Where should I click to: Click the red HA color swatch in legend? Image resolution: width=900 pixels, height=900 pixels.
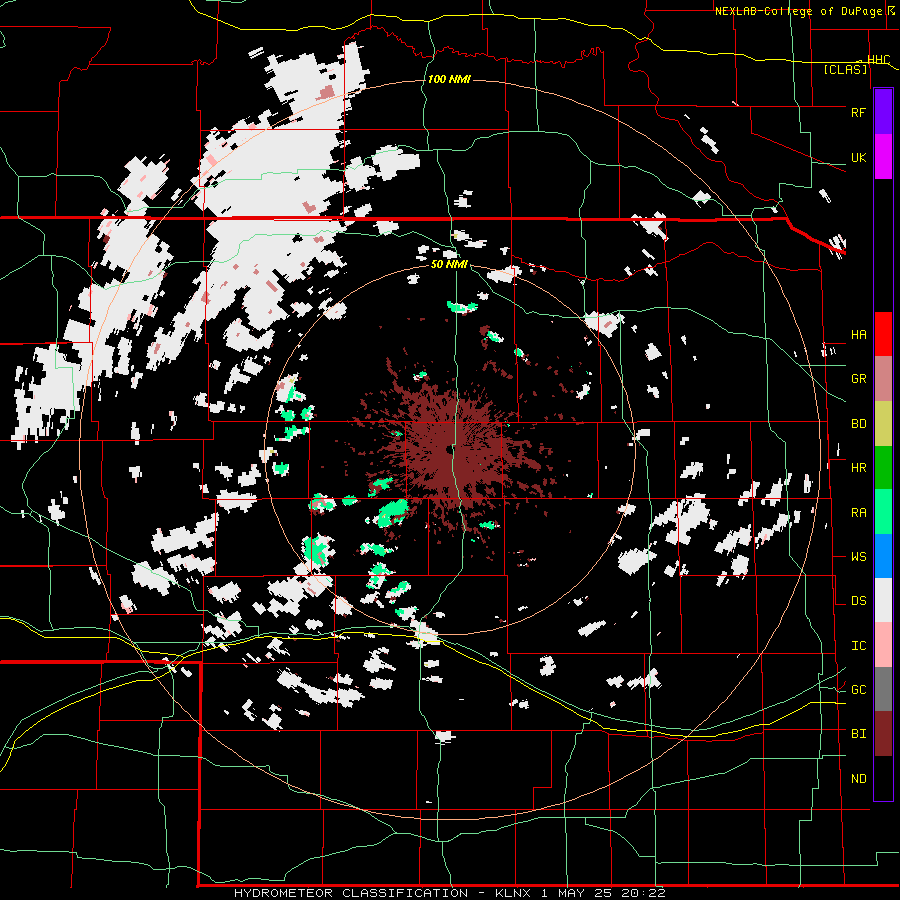point(883,334)
